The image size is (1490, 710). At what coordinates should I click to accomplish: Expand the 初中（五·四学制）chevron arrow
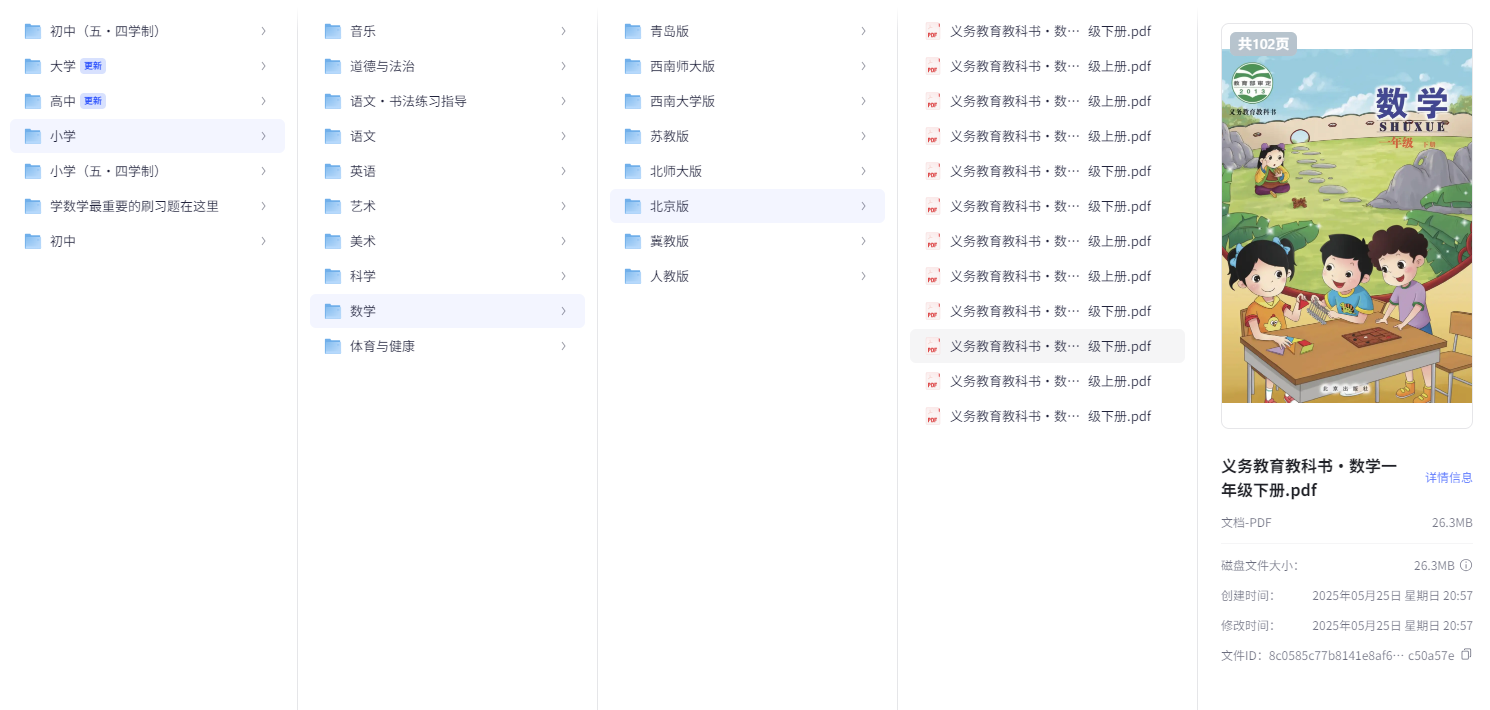(x=263, y=31)
